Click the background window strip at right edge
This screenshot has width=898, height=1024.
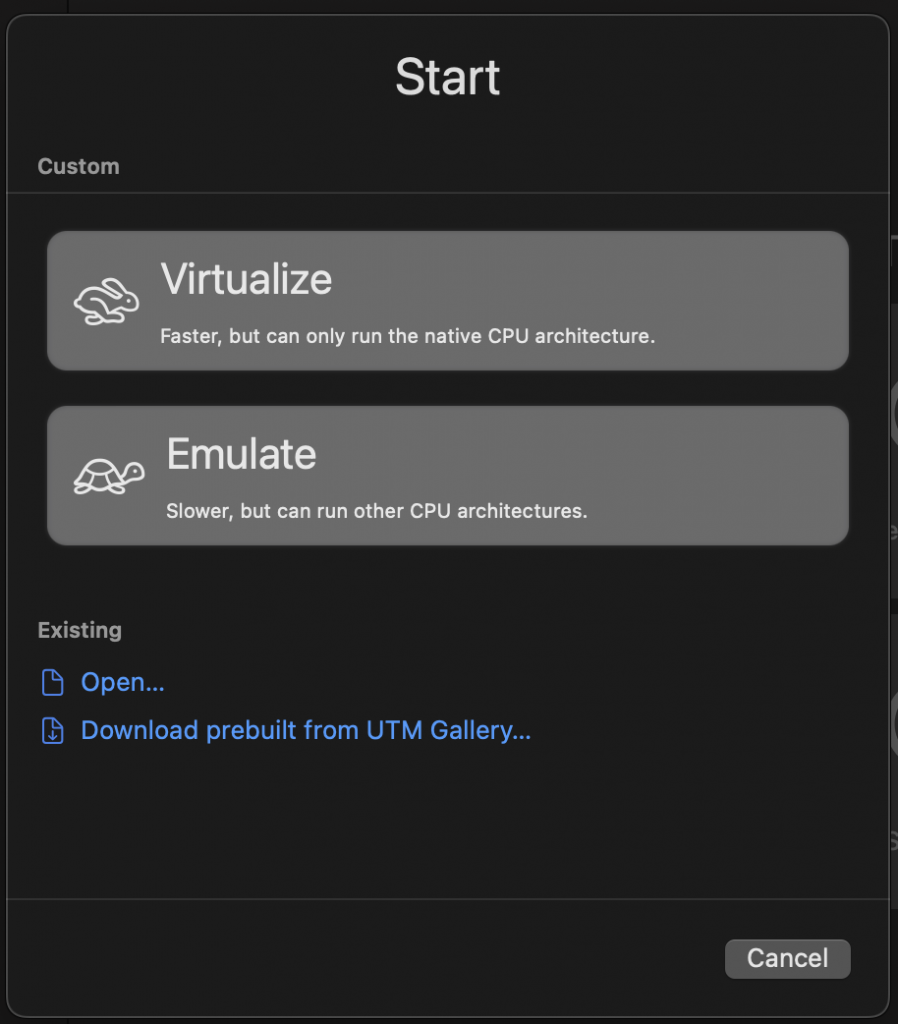coord(893,500)
